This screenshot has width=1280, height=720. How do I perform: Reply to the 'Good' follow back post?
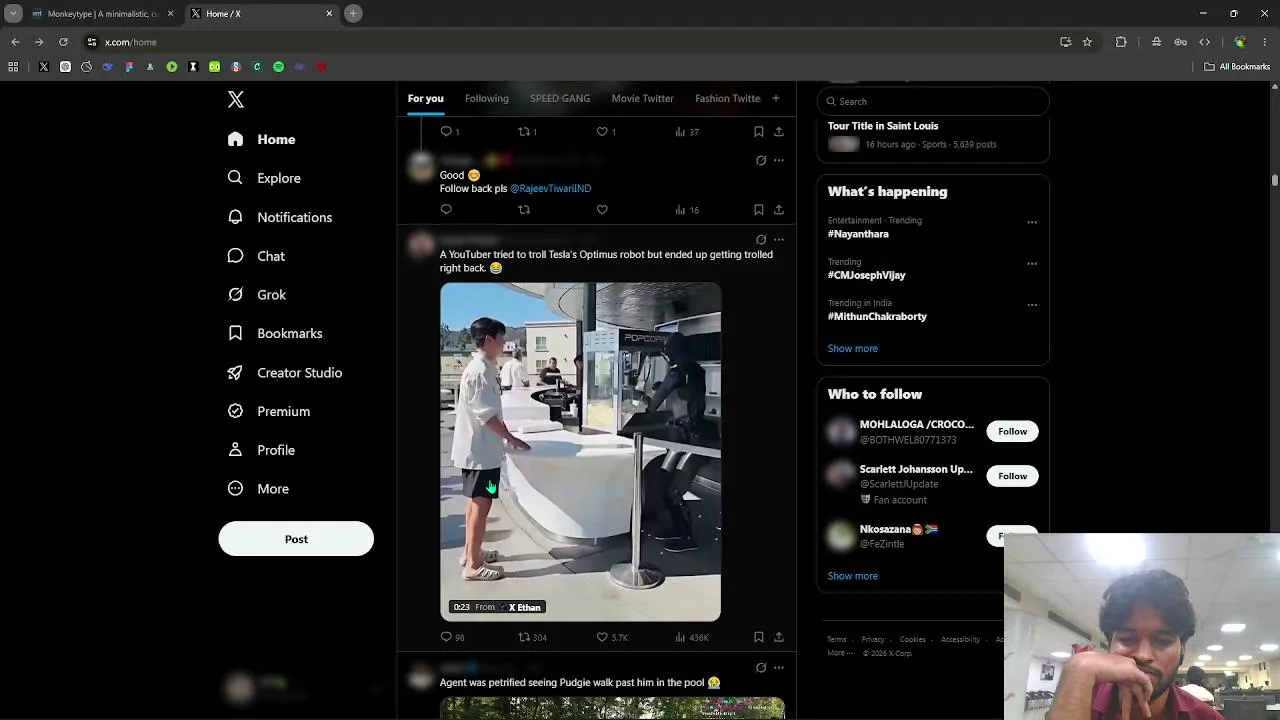(x=446, y=210)
